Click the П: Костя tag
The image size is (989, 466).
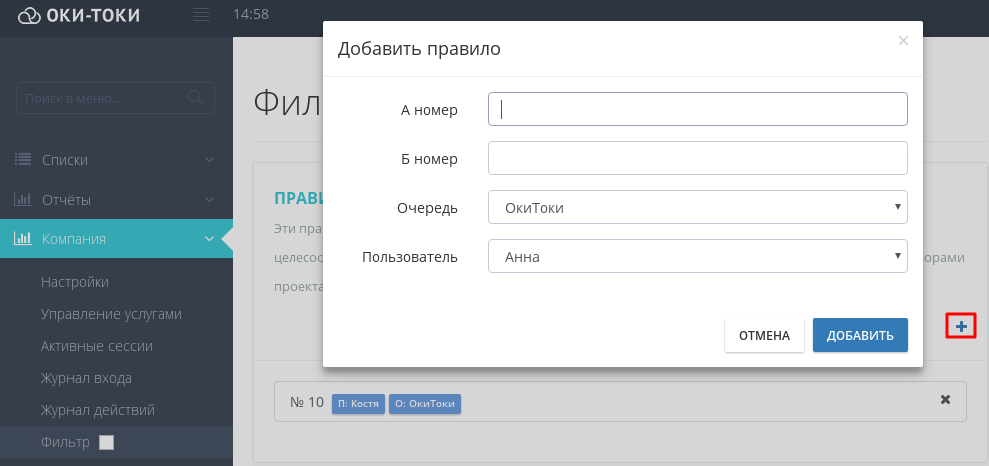[x=358, y=404]
